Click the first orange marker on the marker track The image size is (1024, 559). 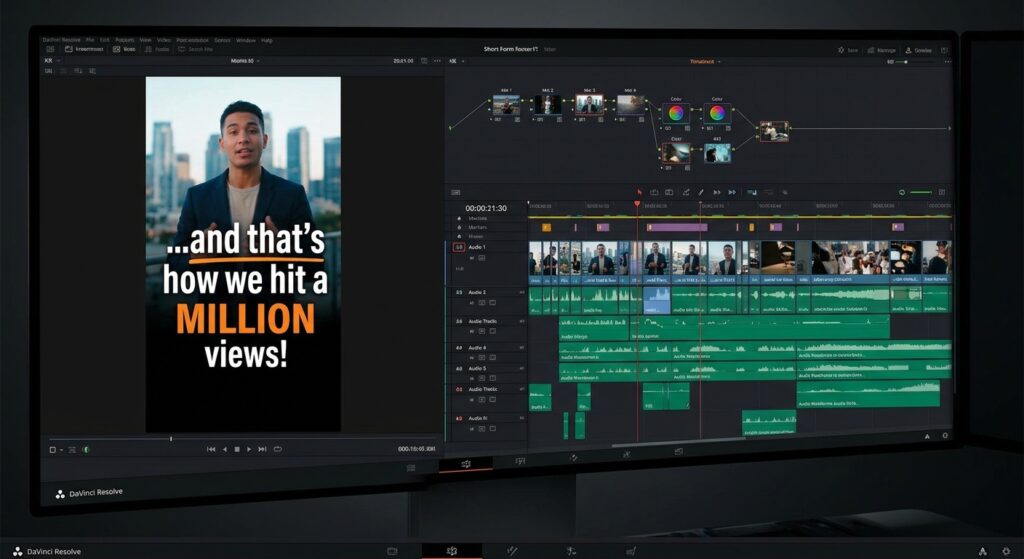(x=547, y=227)
